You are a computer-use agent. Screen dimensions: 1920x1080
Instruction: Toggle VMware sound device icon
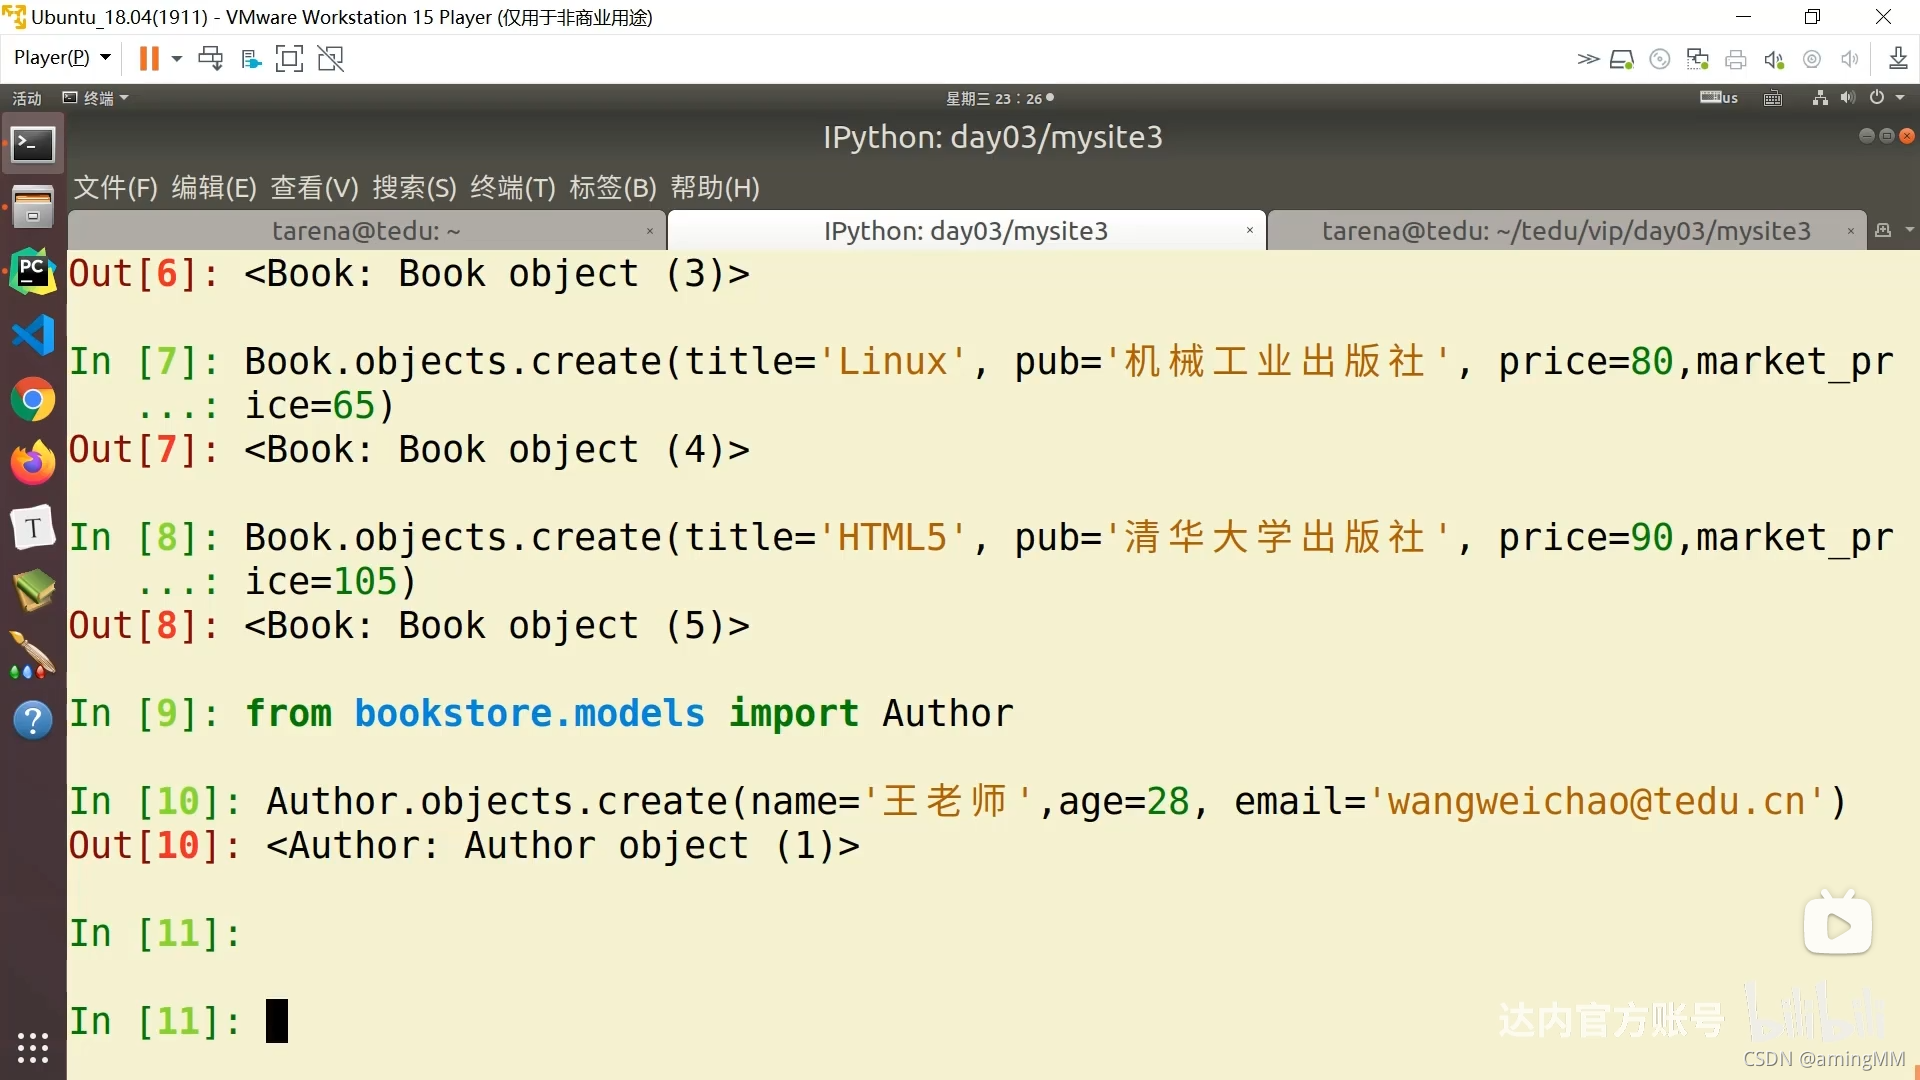(1774, 60)
